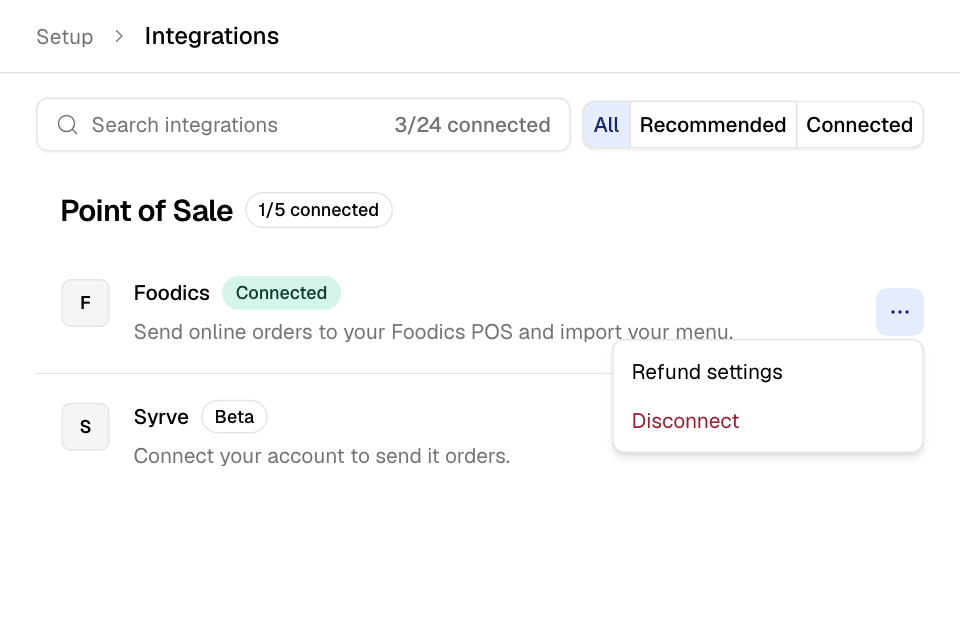This screenshot has width=960, height=640.
Task: Click the Foodics letter F logo
Action: pyautogui.click(x=86, y=303)
